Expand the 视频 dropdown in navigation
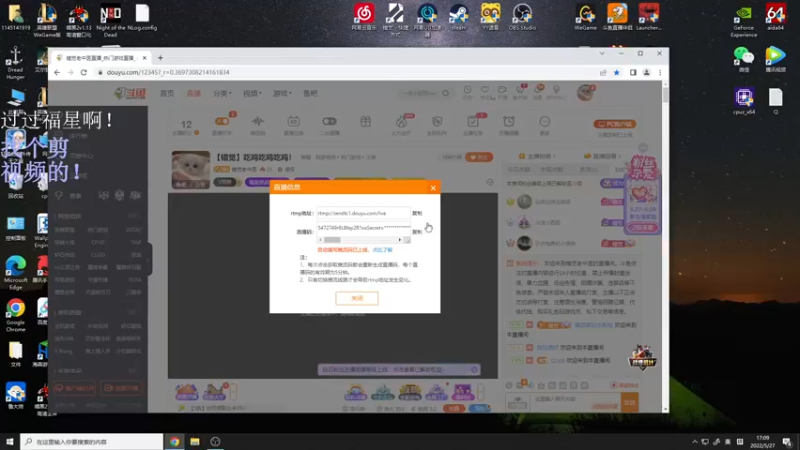Image resolution: width=800 pixels, height=450 pixels. coord(252,93)
